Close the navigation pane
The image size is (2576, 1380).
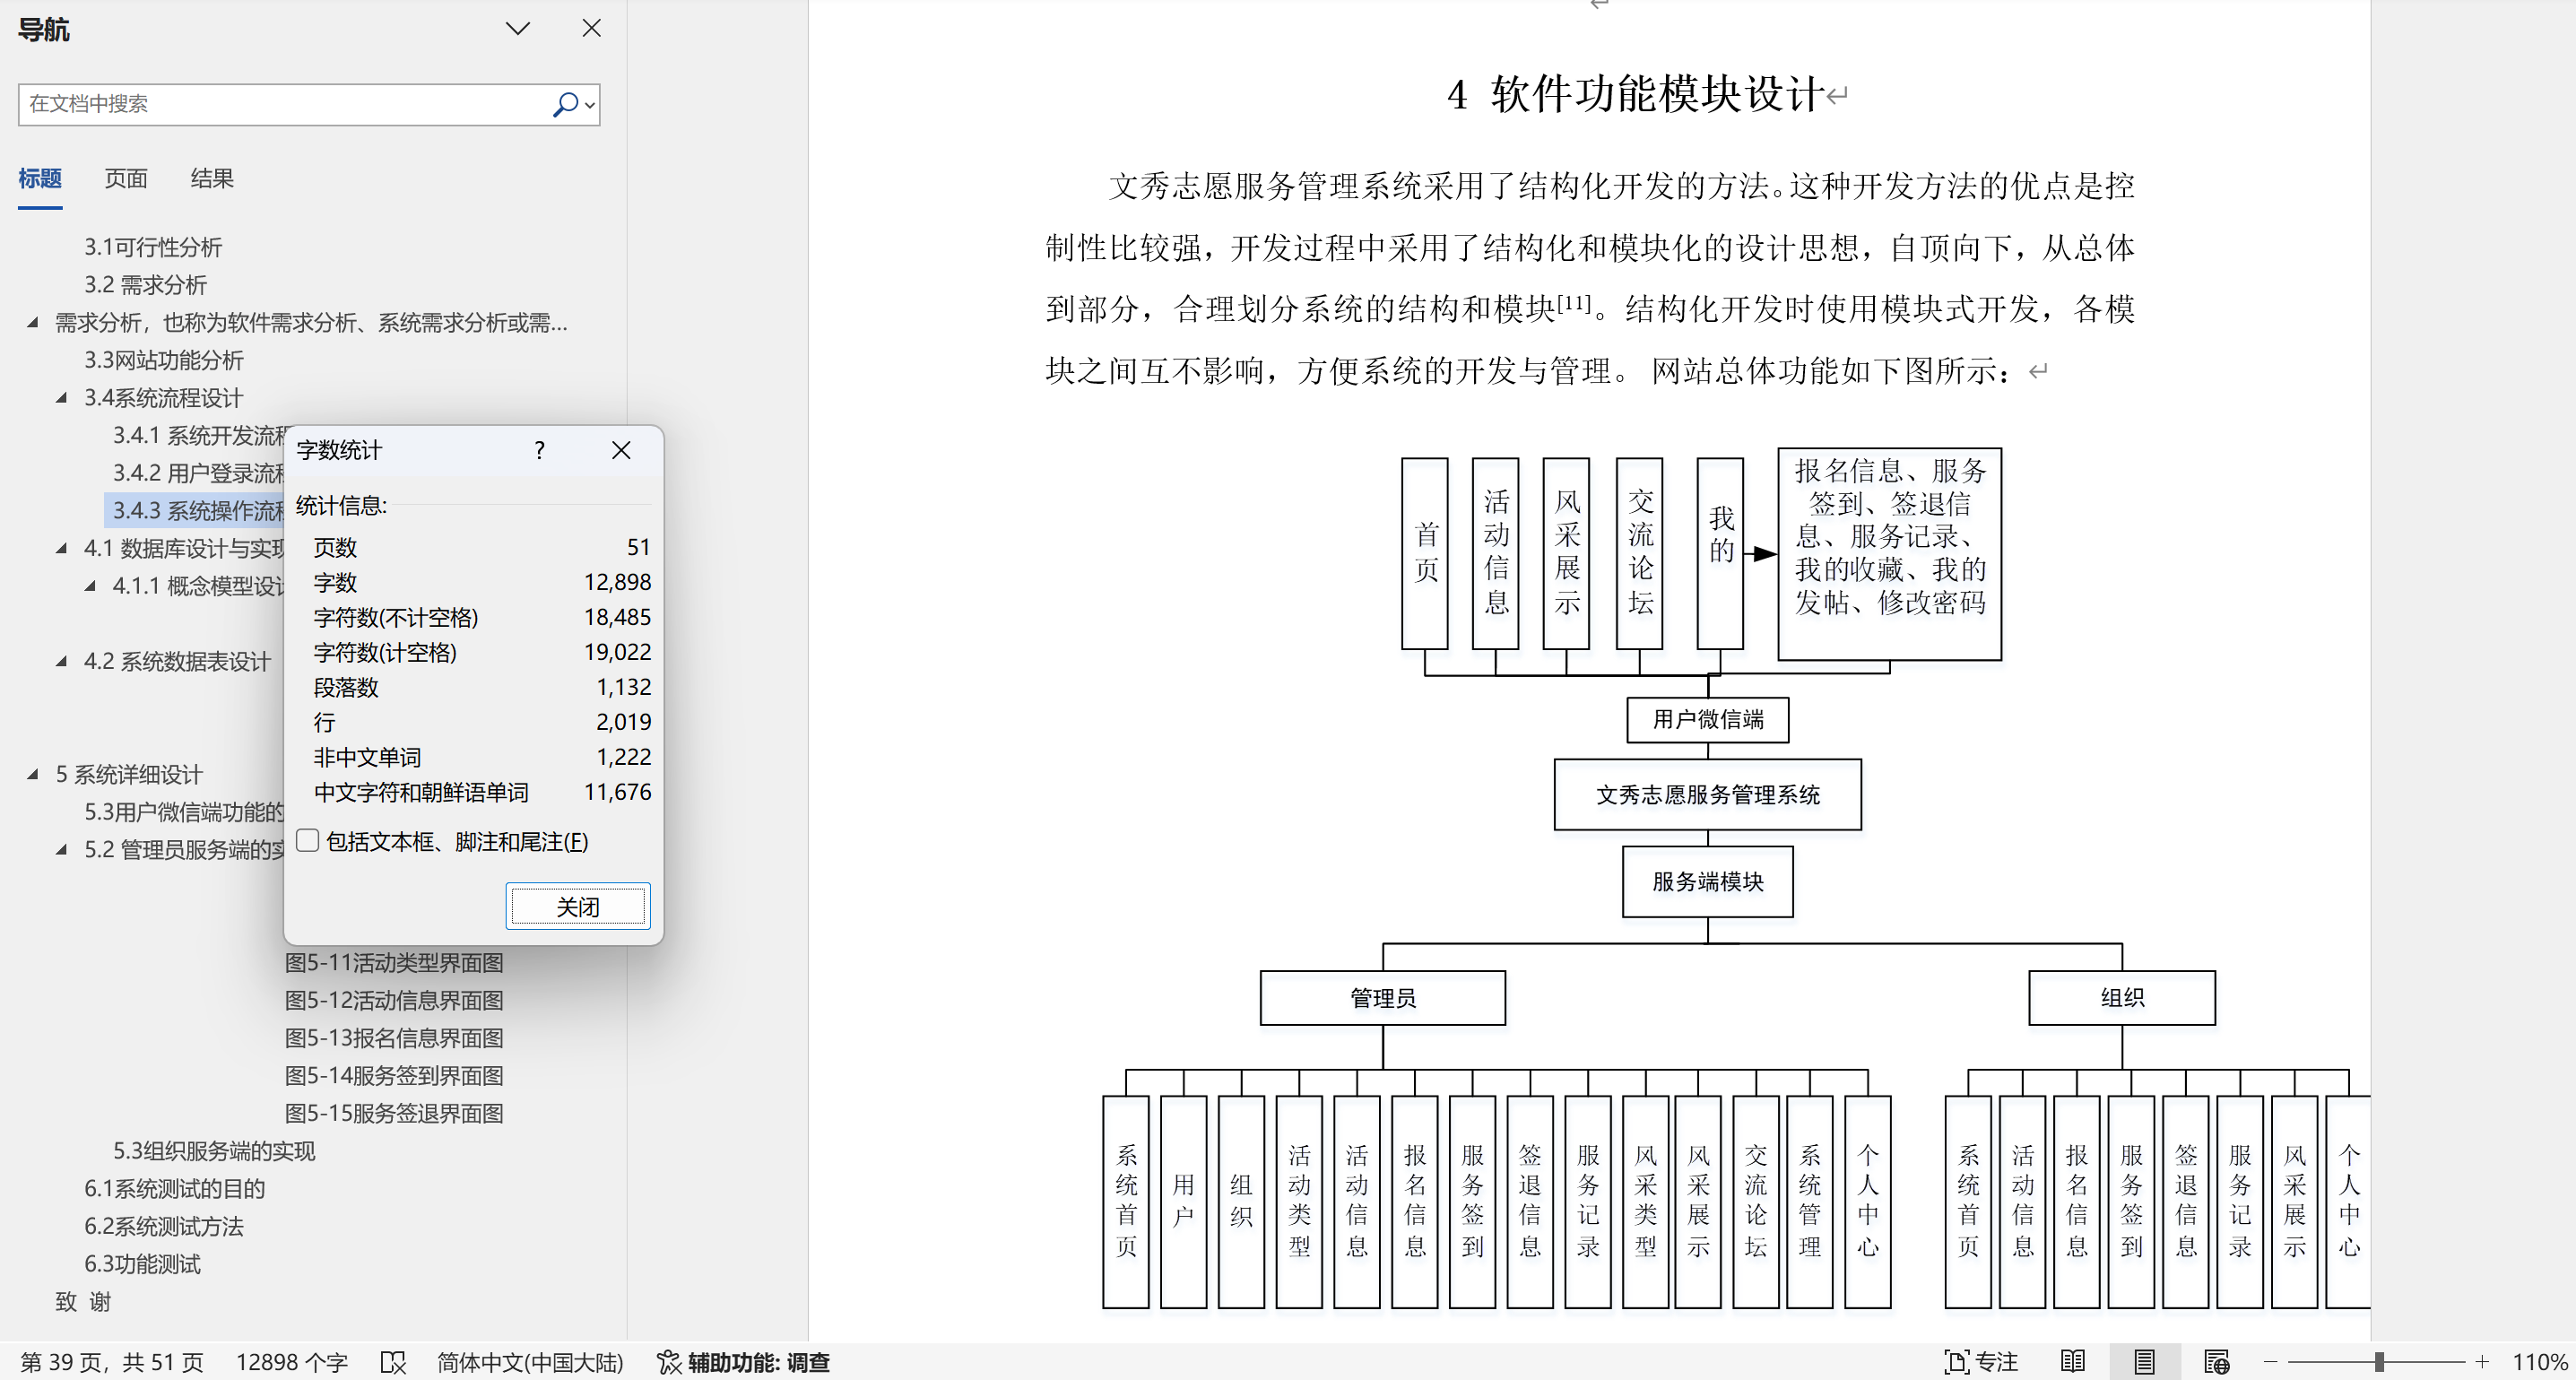(591, 28)
